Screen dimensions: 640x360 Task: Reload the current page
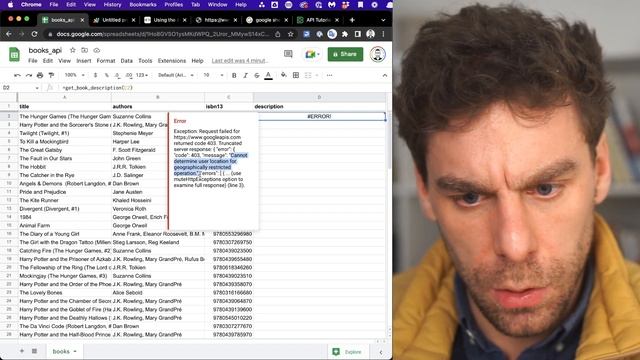(35, 34)
